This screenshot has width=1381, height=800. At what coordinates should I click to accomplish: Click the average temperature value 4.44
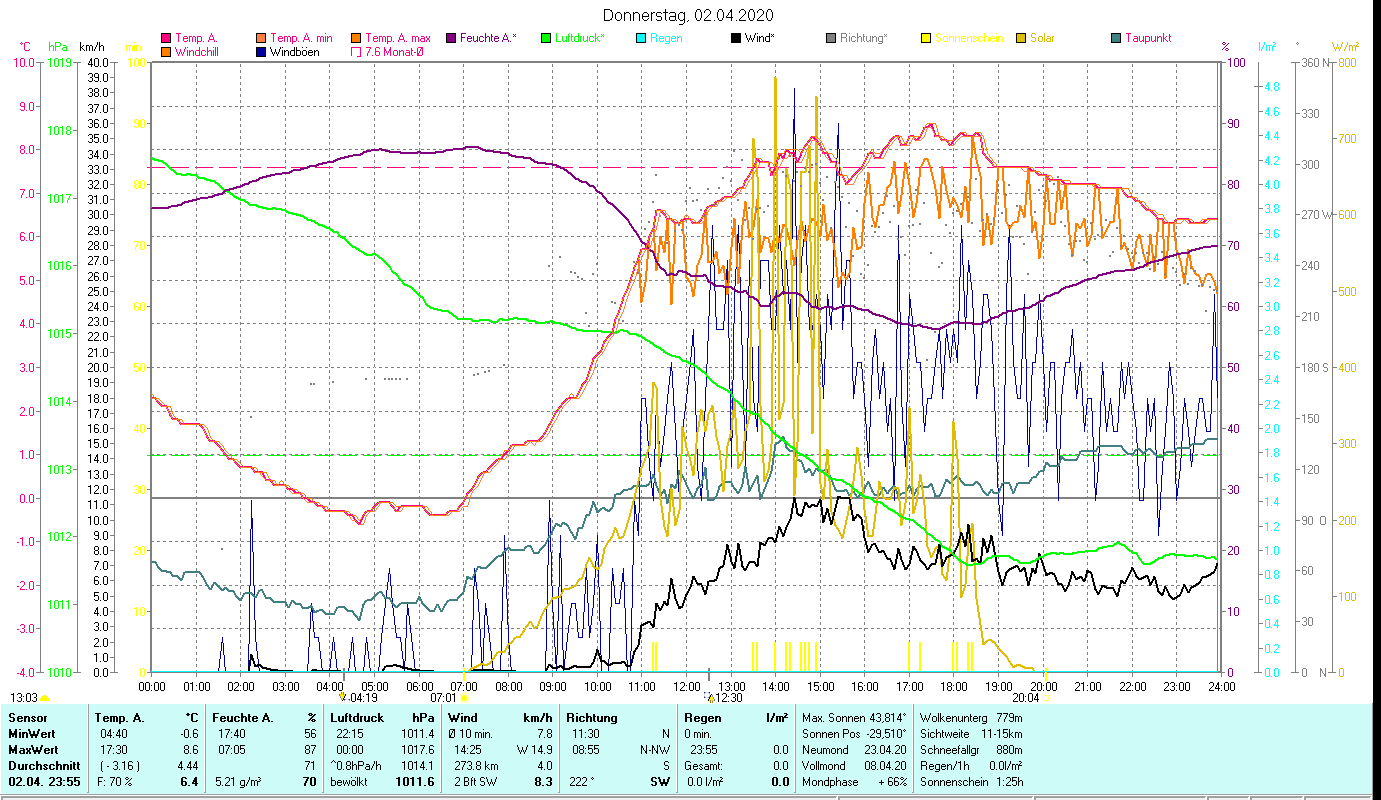tap(187, 766)
